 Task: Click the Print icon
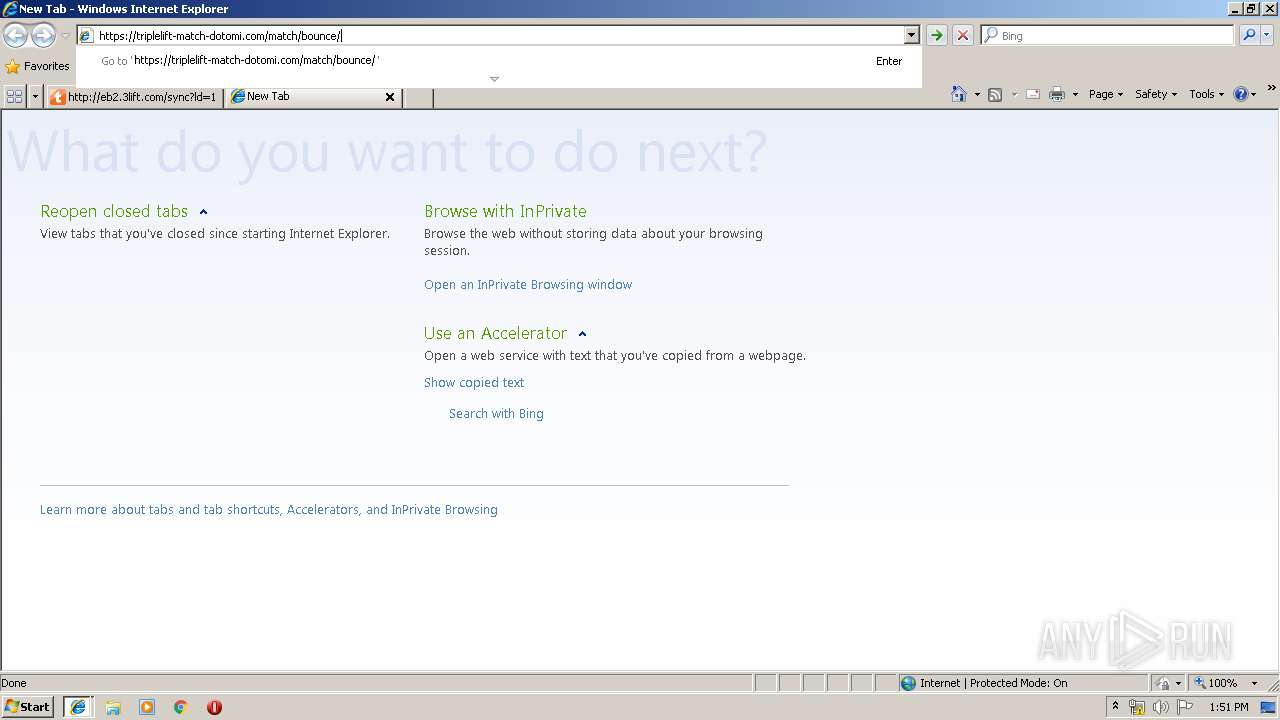point(1057,94)
